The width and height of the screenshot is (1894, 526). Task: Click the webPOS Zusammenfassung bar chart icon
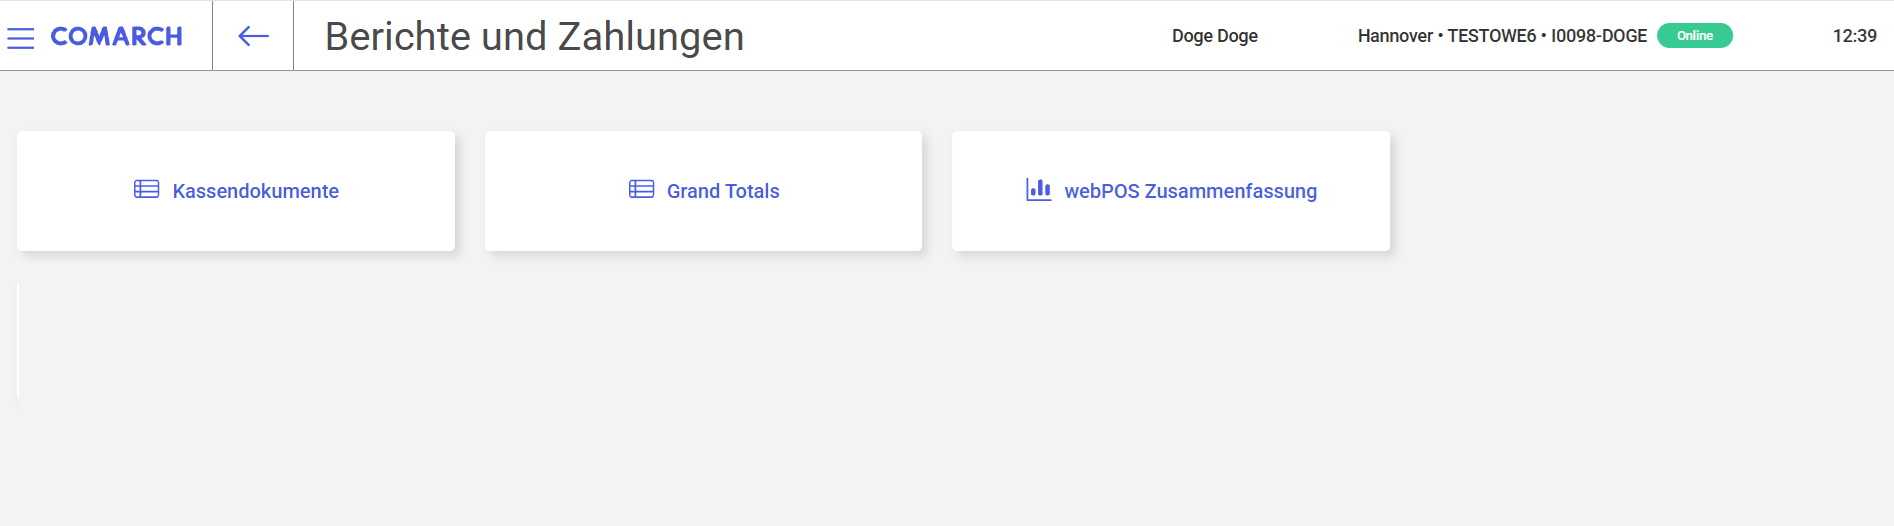pyautogui.click(x=1039, y=189)
